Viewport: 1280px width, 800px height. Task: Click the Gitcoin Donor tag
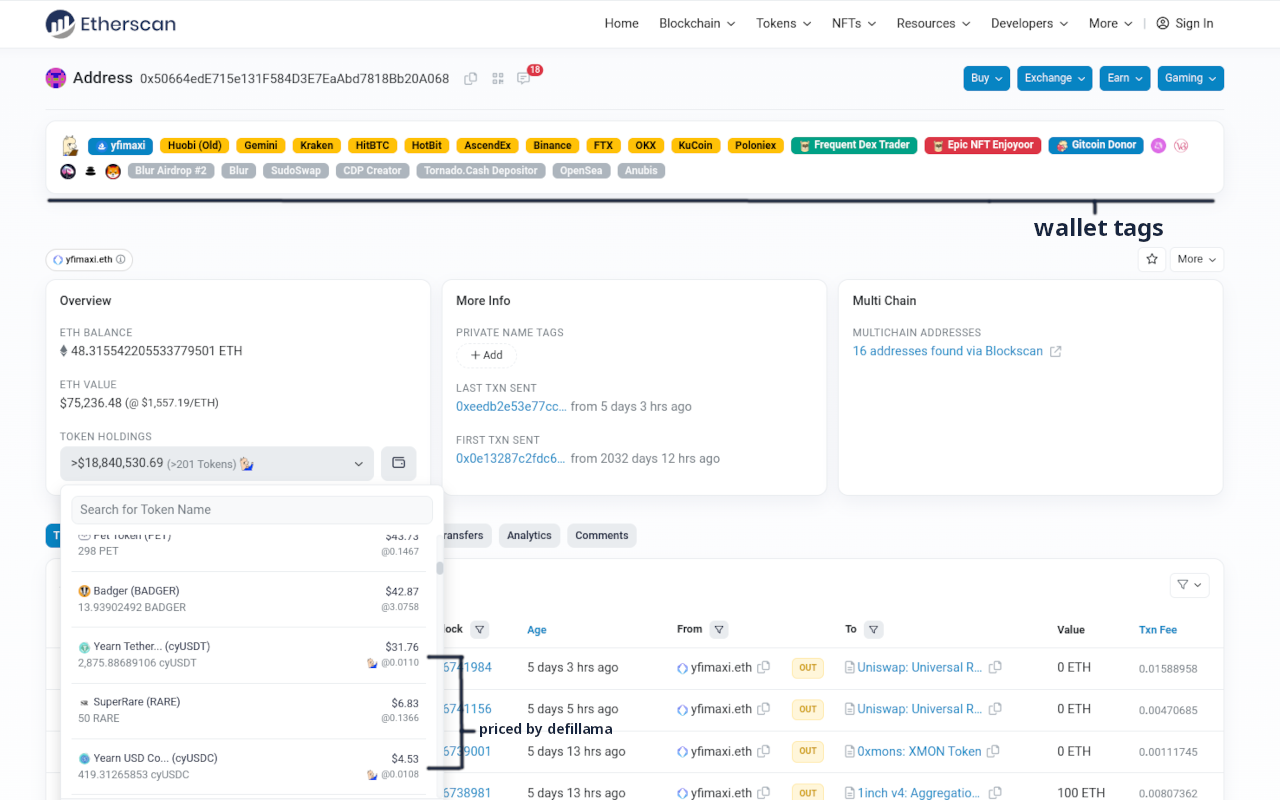pyautogui.click(x=1096, y=145)
